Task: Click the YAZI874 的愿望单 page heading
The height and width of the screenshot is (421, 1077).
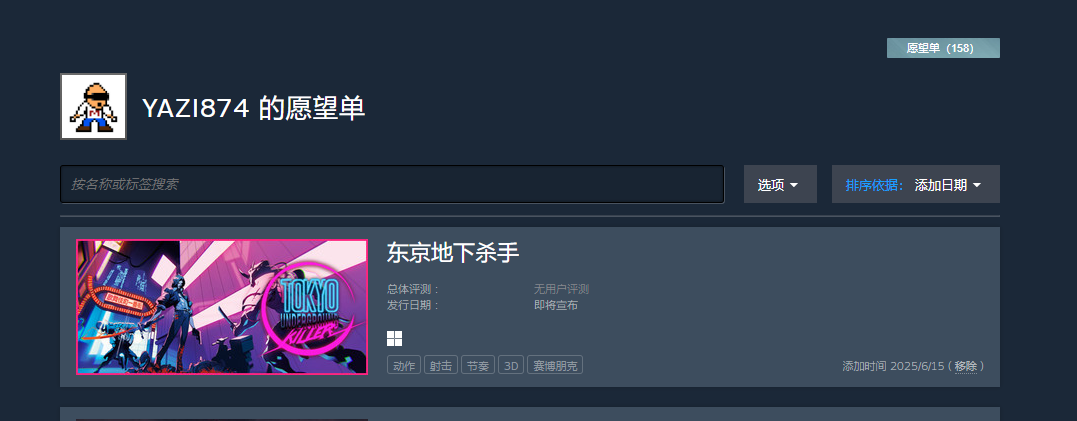Action: (253, 109)
